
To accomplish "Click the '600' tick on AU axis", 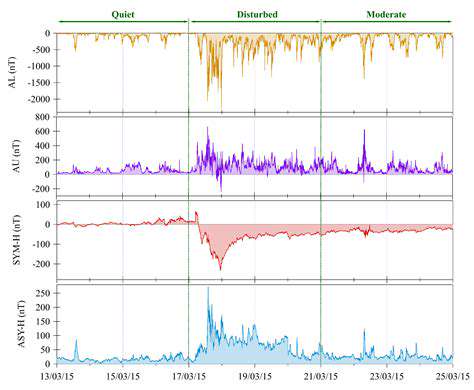I will tap(43, 131).
